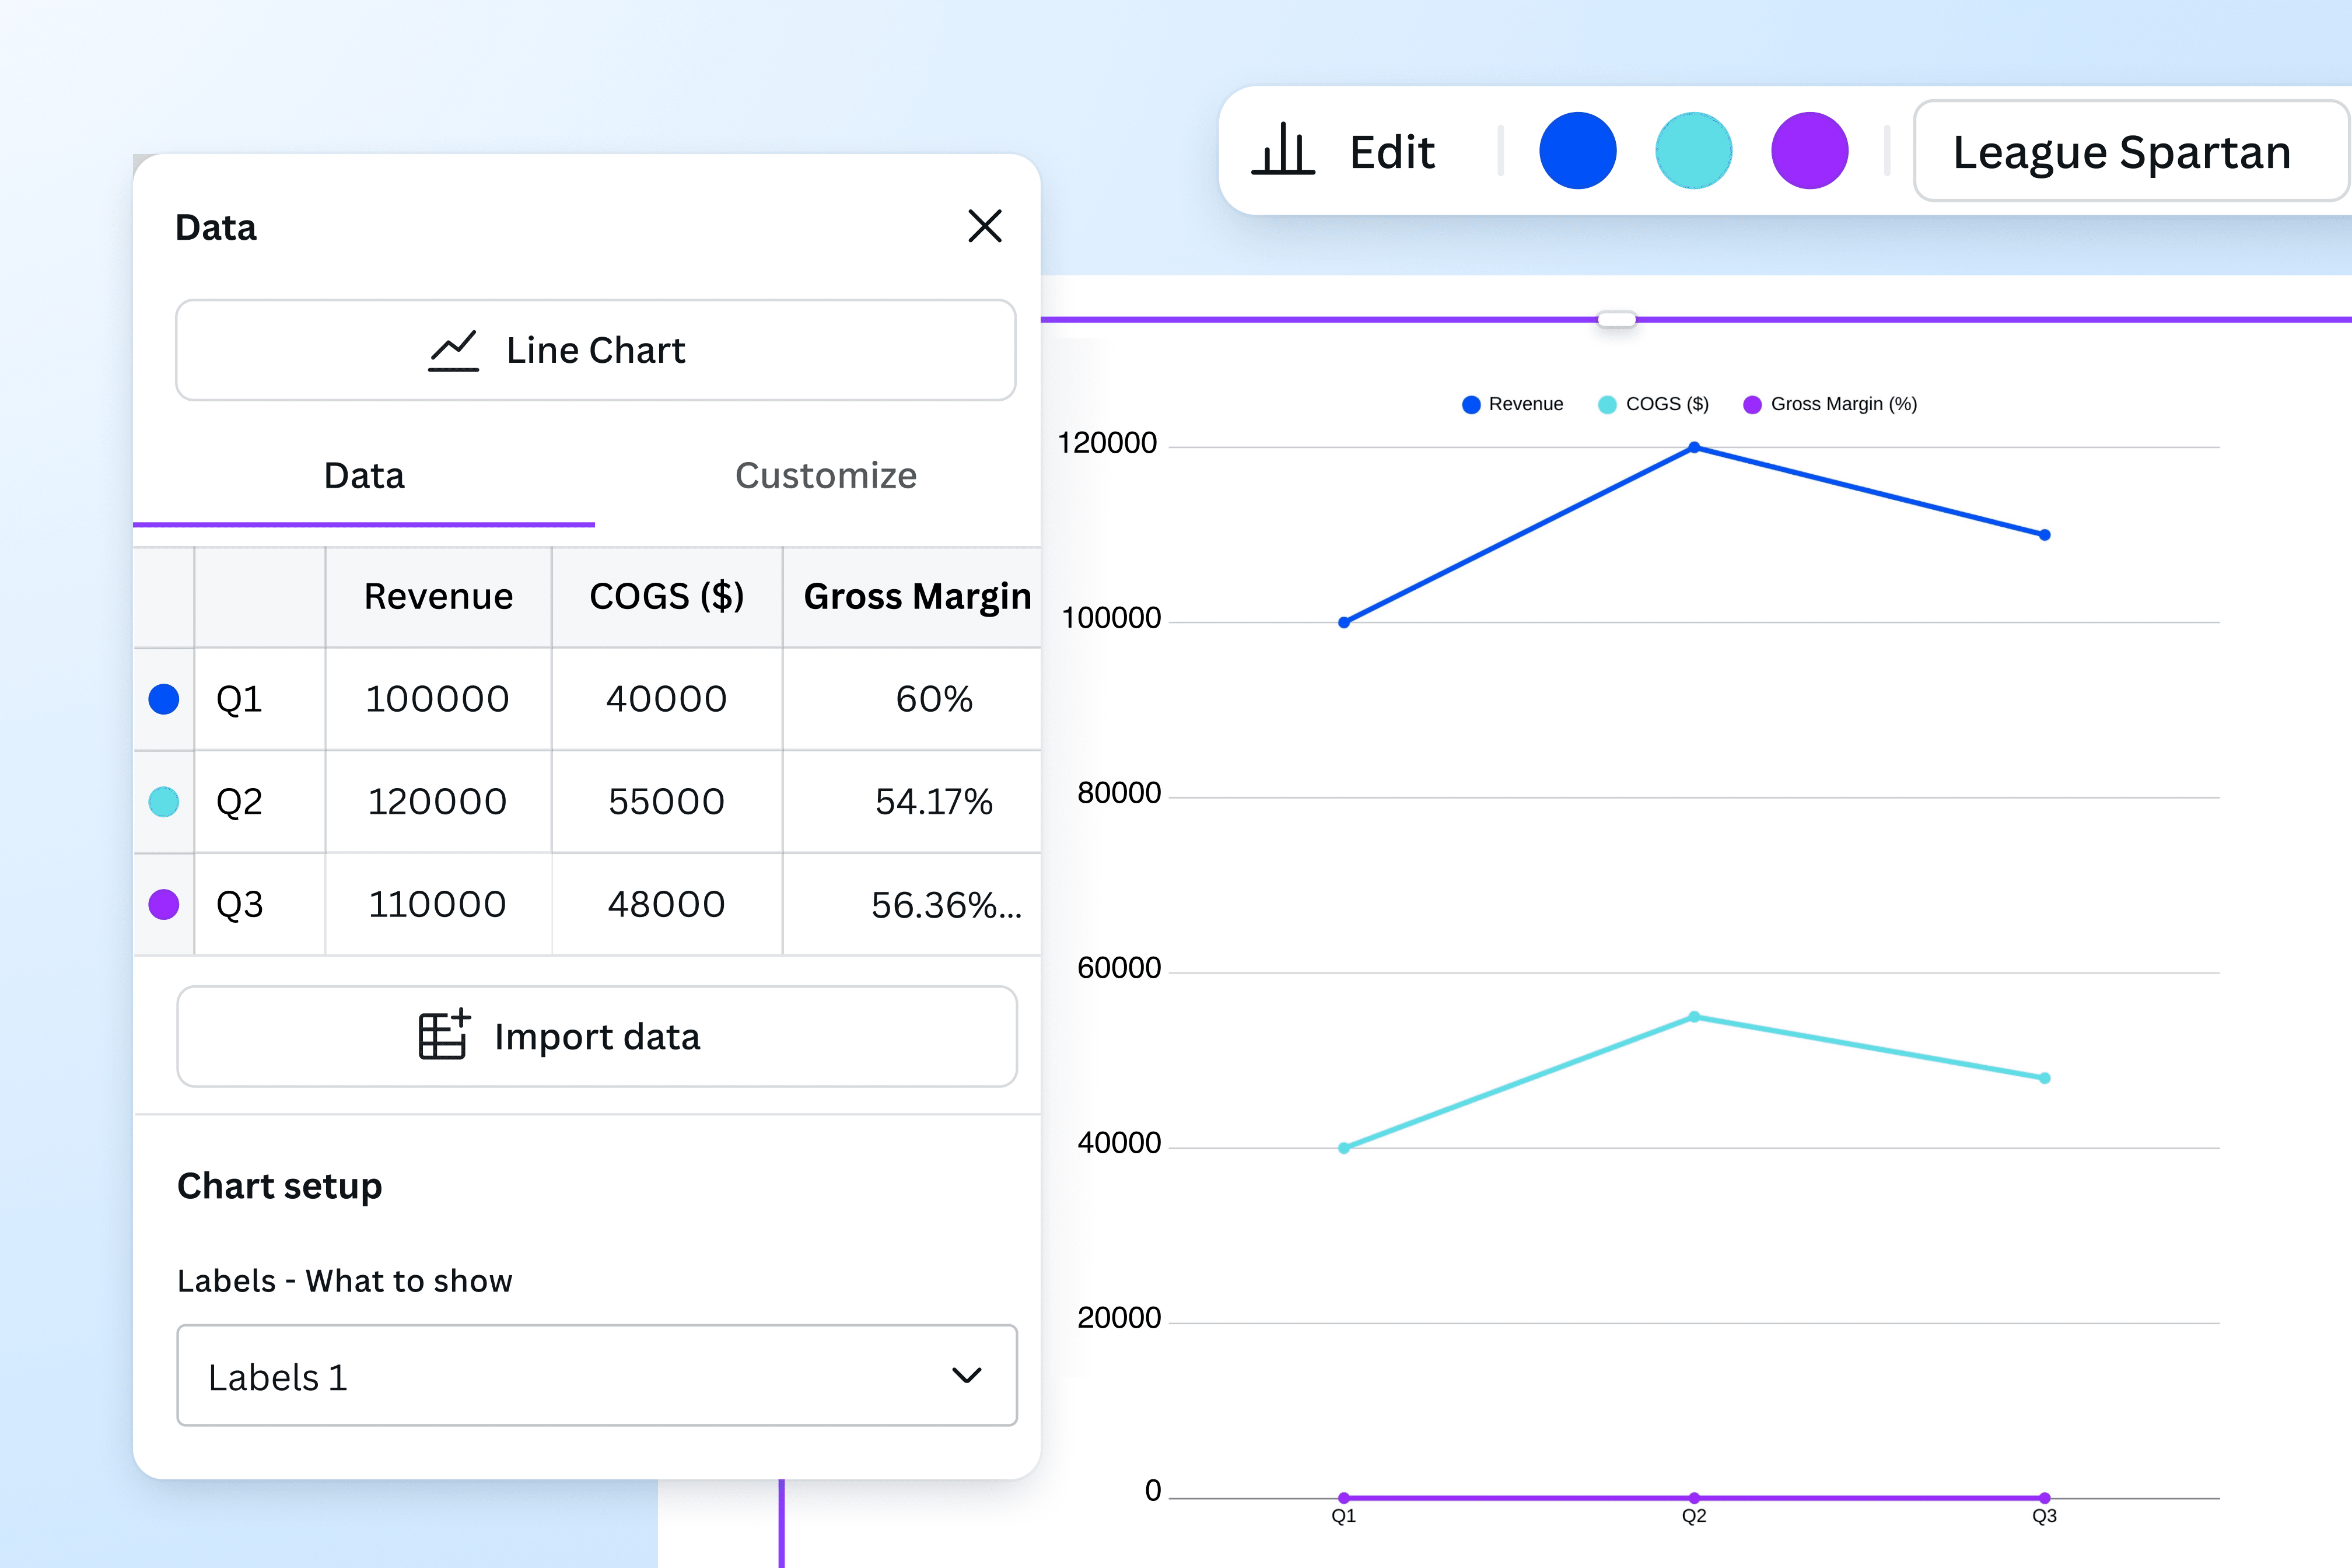
Task: Open the Line Chart type selector
Action: (596, 350)
